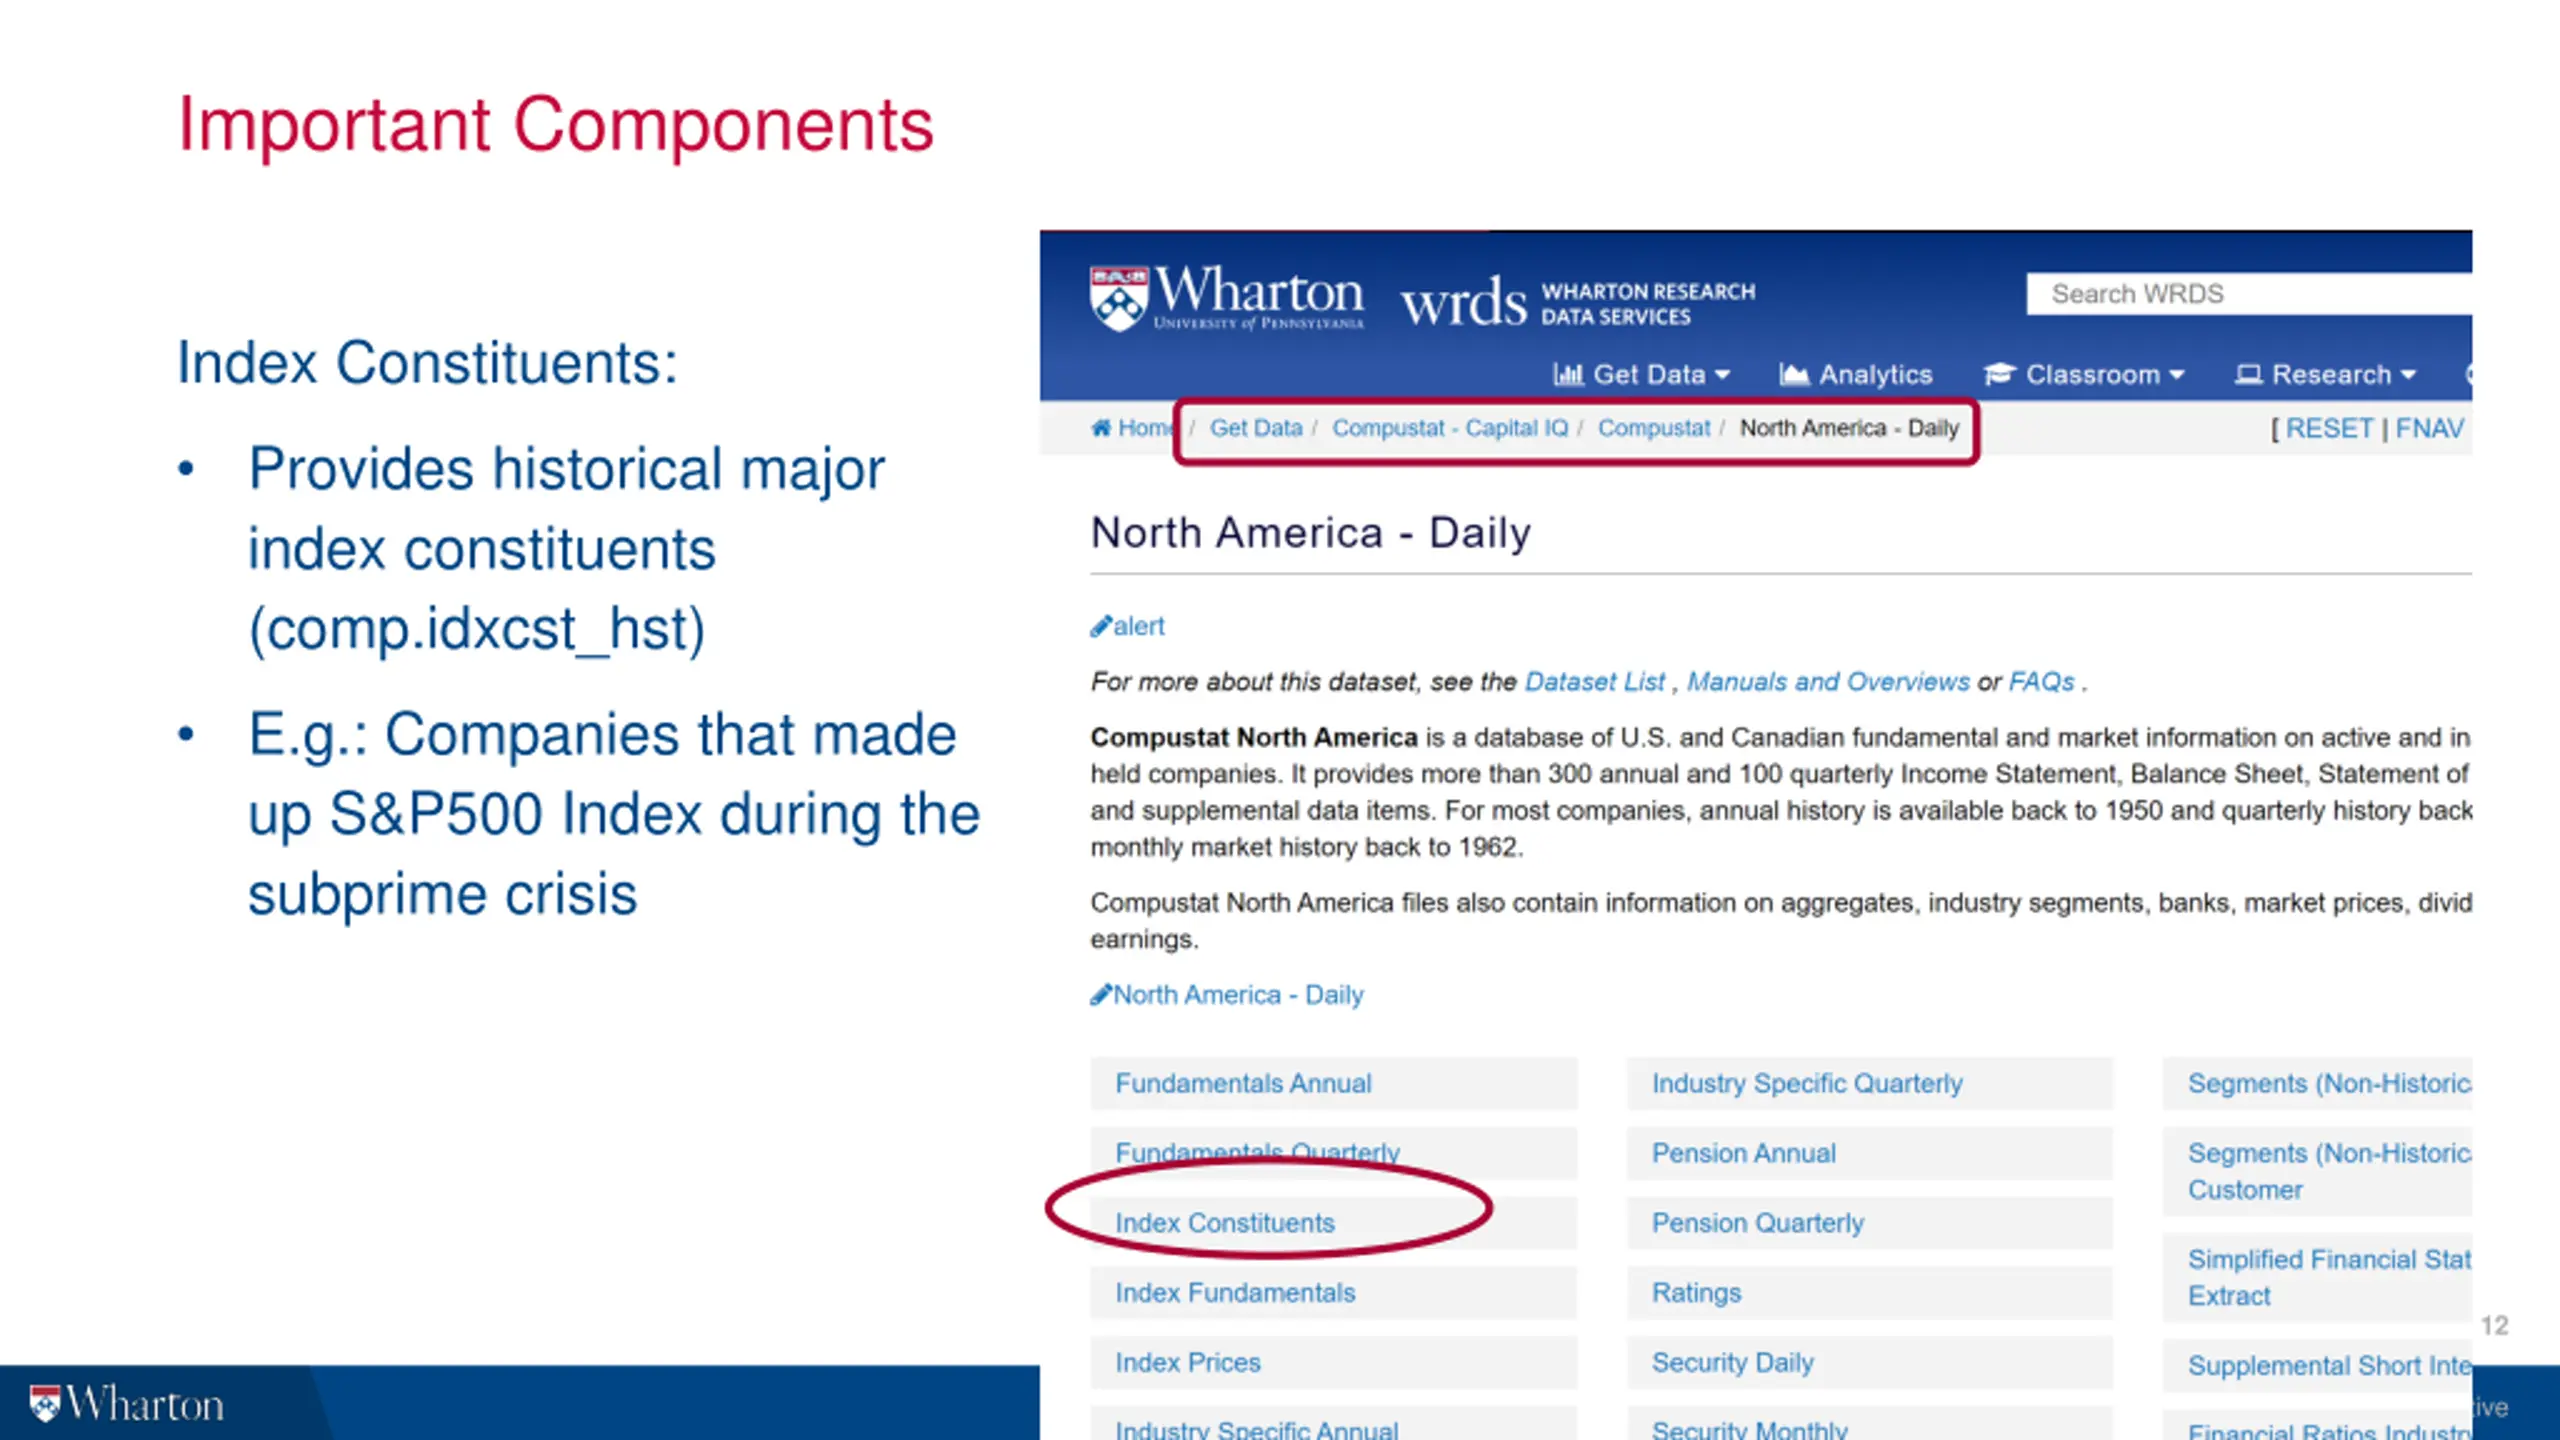Click the Classroom graduation cap icon
The image size is (2560, 1440).
[1999, 374]
